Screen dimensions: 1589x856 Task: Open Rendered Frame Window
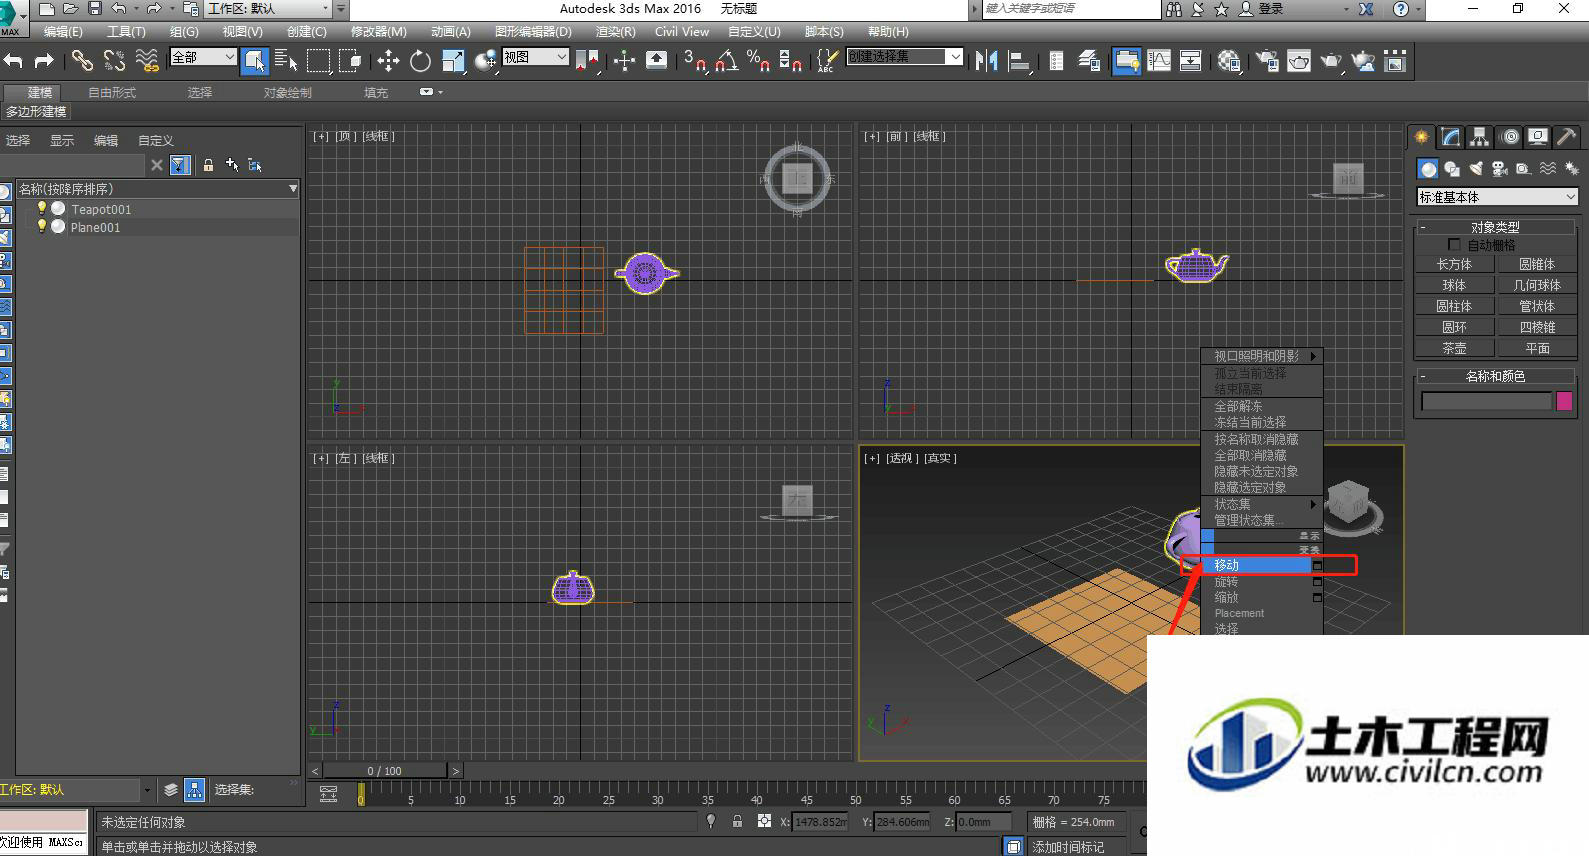[x=1298, y=61]
